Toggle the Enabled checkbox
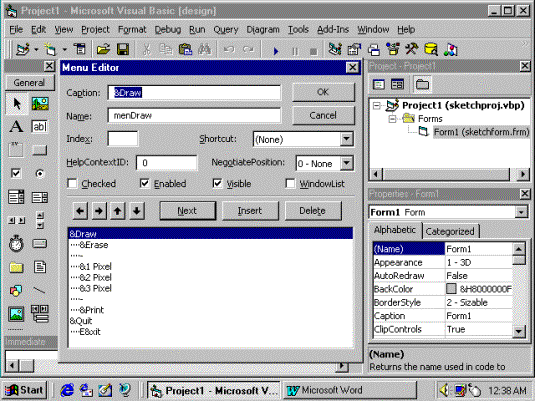 (x=144, y=184)
